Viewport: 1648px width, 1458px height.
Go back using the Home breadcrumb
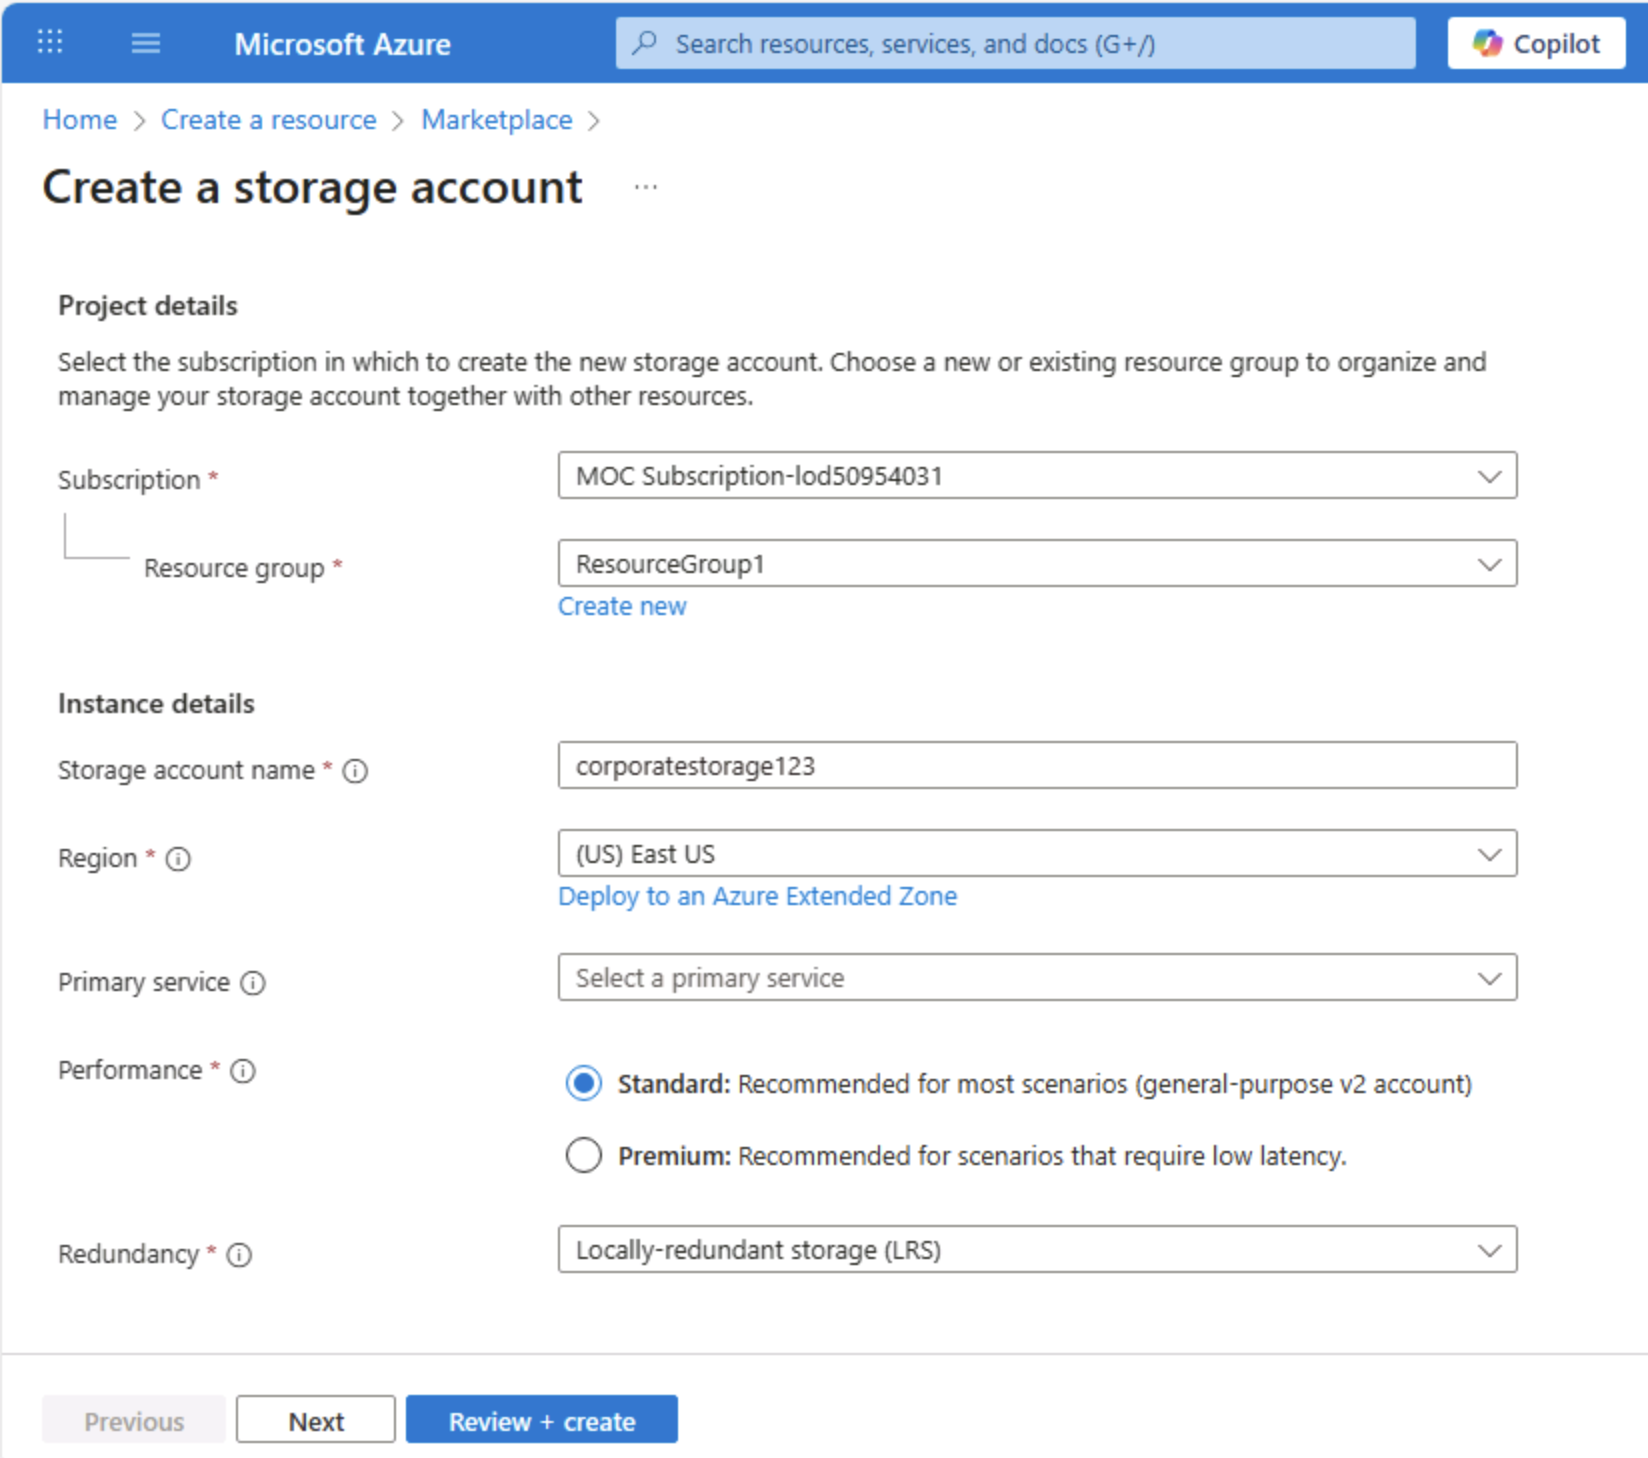(79, 119)
